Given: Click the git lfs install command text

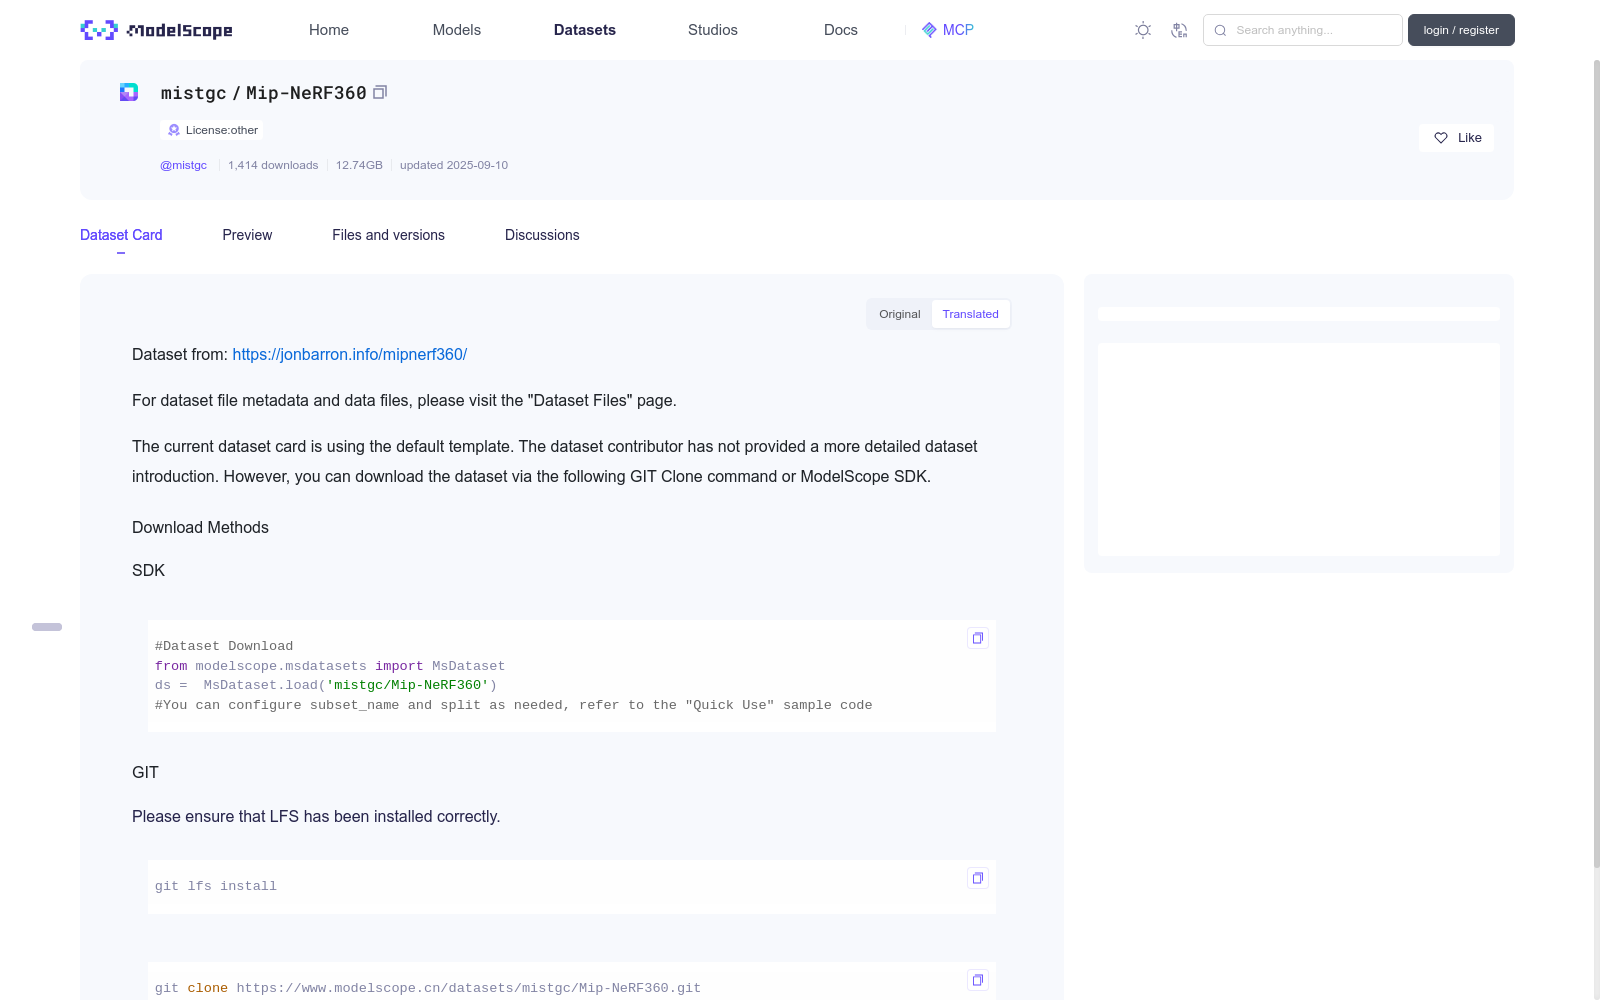Looking at the screenshot, I should pyautogui.click(x=216, y=886).
